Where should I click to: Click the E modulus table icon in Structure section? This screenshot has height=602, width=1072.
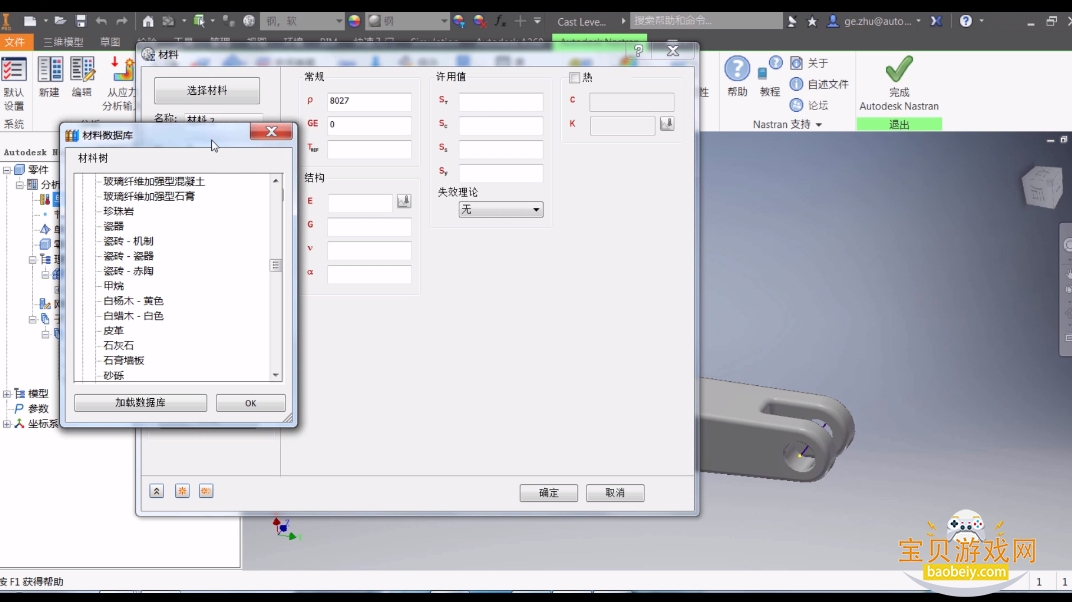point(404,201)
